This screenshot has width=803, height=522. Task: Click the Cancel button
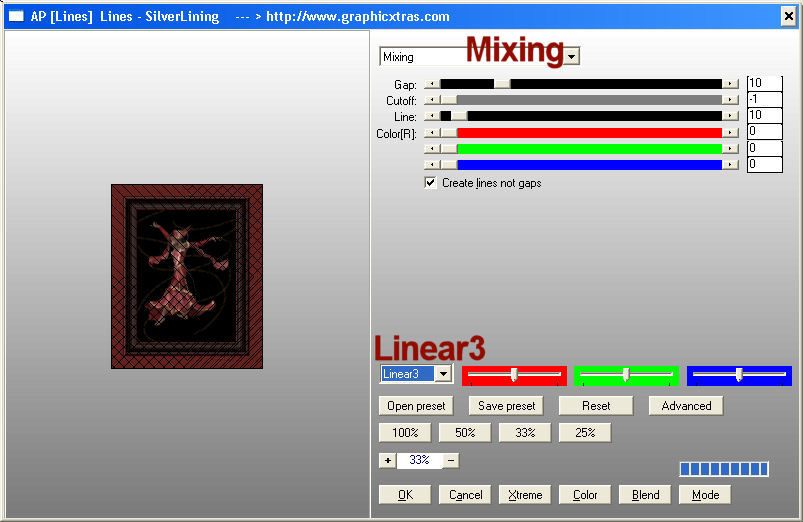coord(465,495)
